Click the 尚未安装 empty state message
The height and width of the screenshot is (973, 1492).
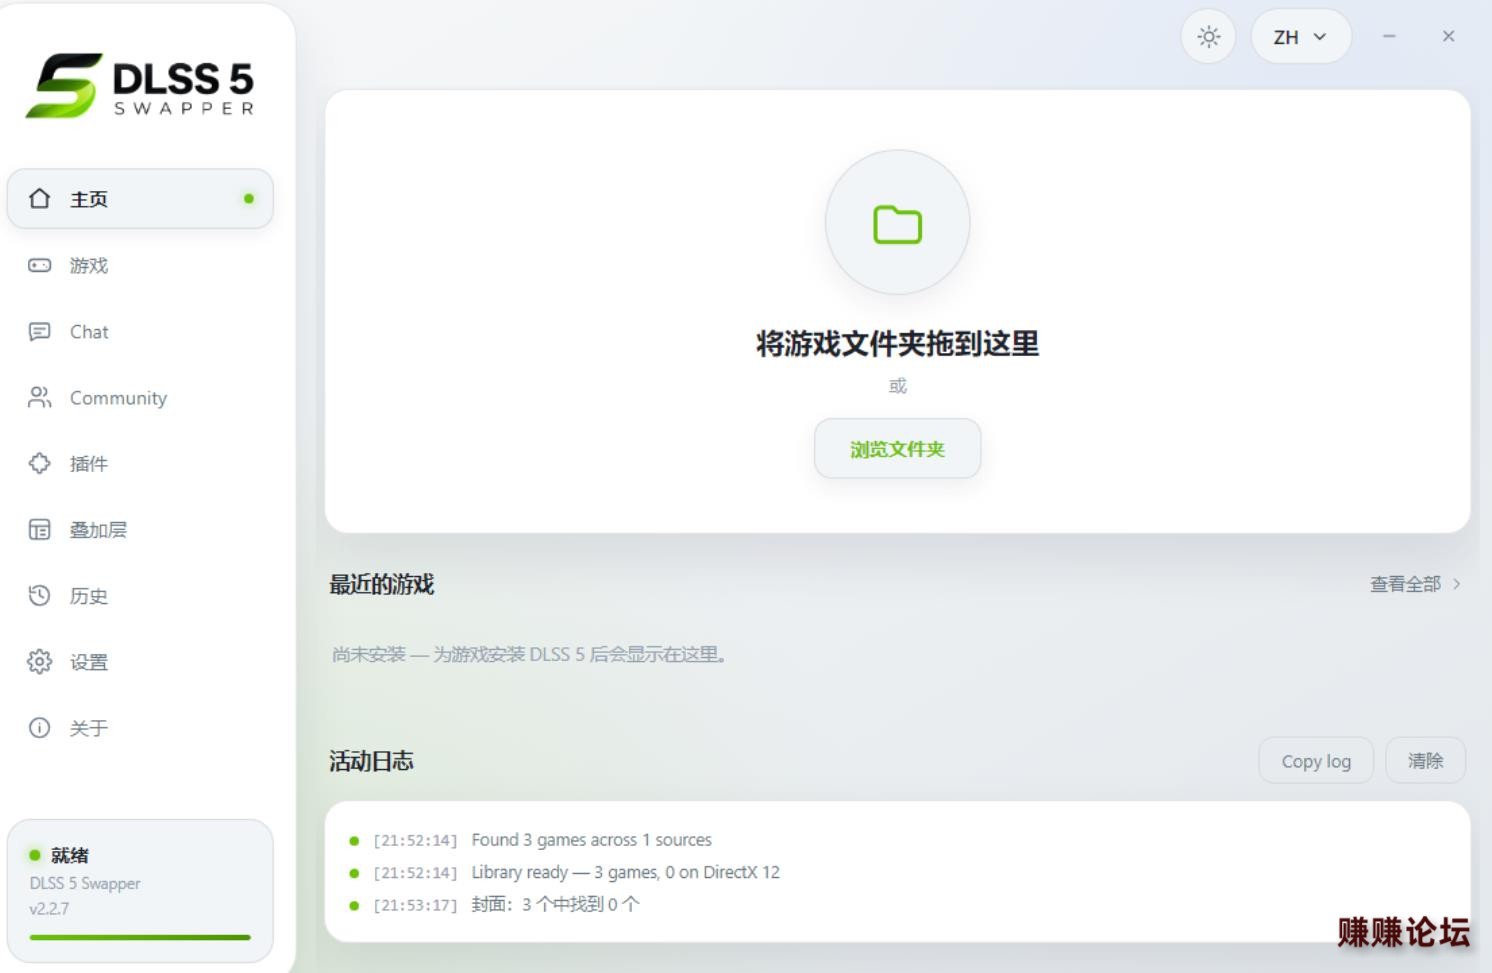(x=530, y=654)
